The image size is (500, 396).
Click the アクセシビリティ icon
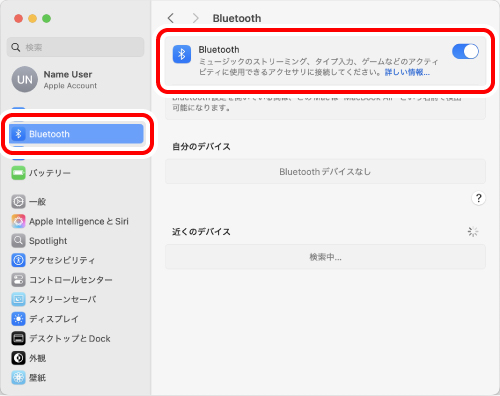[x=18, y=260]
